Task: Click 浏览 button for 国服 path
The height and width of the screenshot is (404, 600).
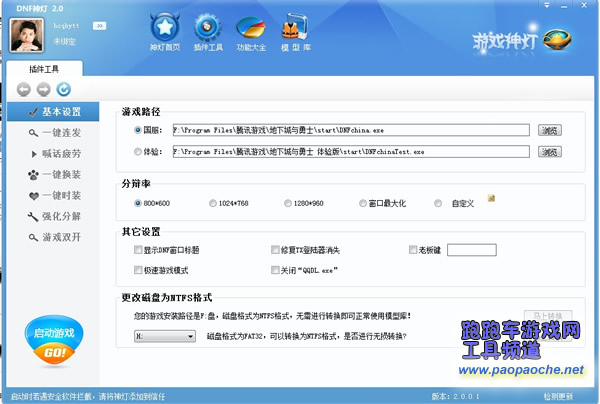Action: point(550,130)
